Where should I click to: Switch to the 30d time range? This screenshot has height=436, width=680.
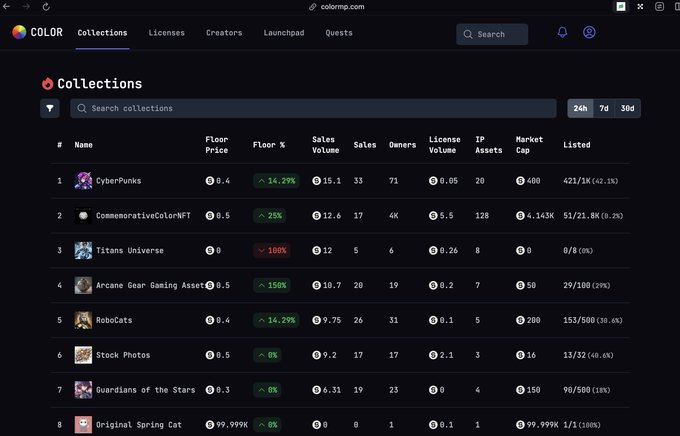(627, 108)
